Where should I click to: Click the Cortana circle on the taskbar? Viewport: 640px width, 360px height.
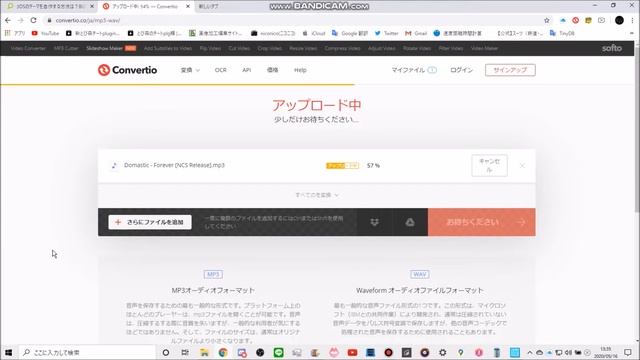[x=166, y=352]
